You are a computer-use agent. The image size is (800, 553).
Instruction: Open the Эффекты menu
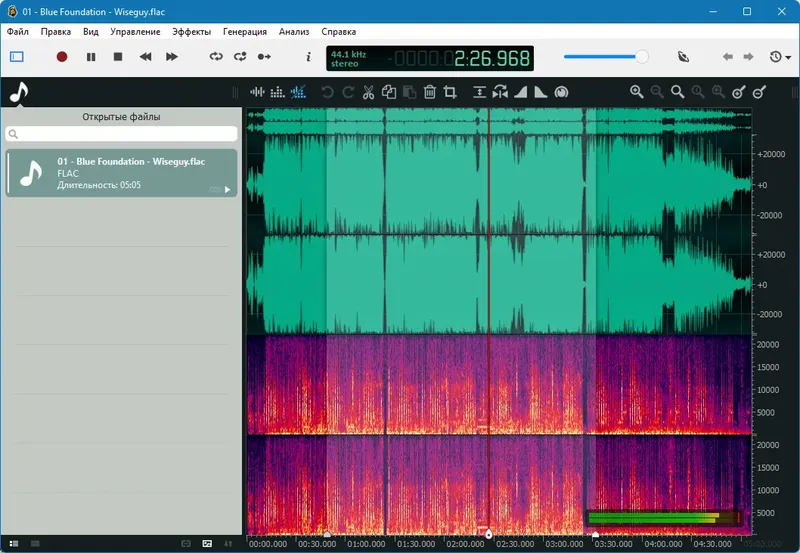[x=191, y=32]
